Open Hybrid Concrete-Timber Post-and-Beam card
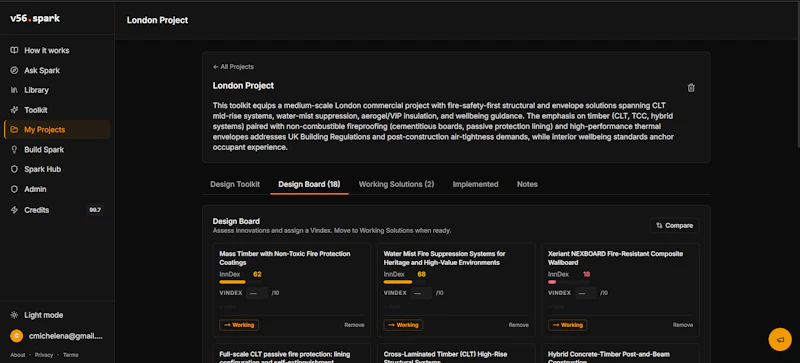Viewport: 800px width, 363px height. pyautogui.click(x=620, y=353)
